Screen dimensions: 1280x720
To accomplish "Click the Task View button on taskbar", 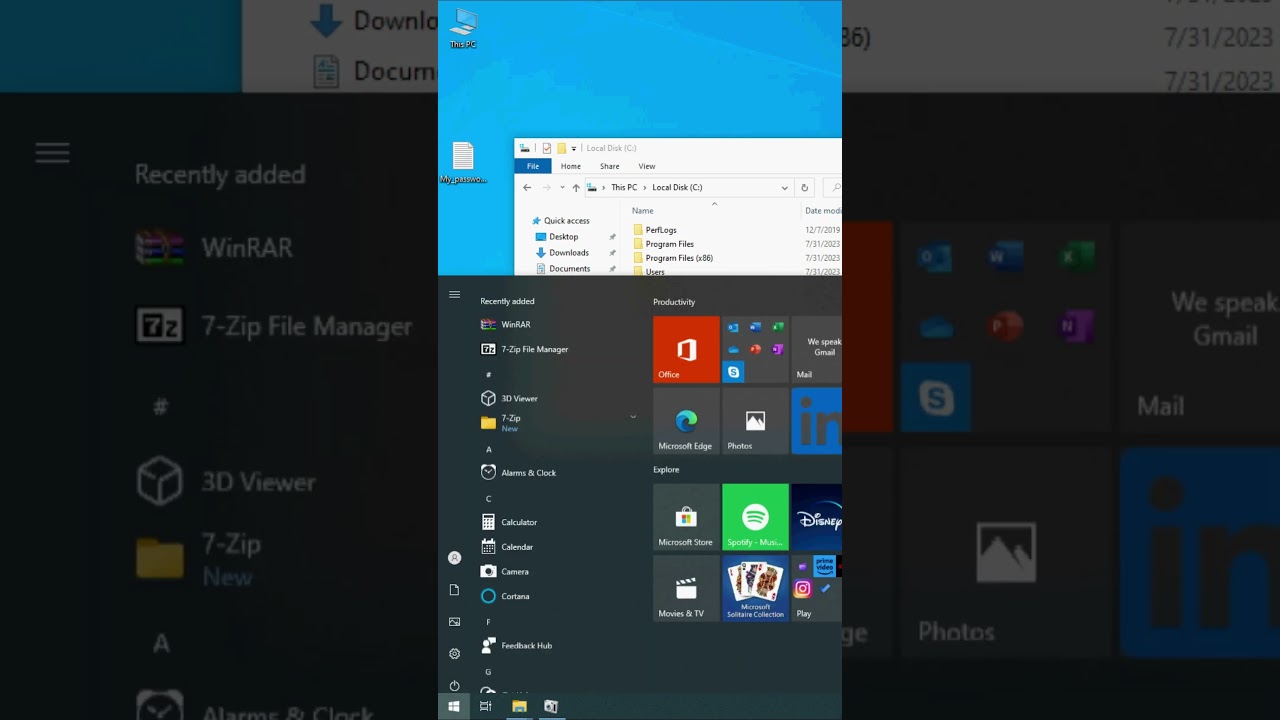I will point(486,706).
